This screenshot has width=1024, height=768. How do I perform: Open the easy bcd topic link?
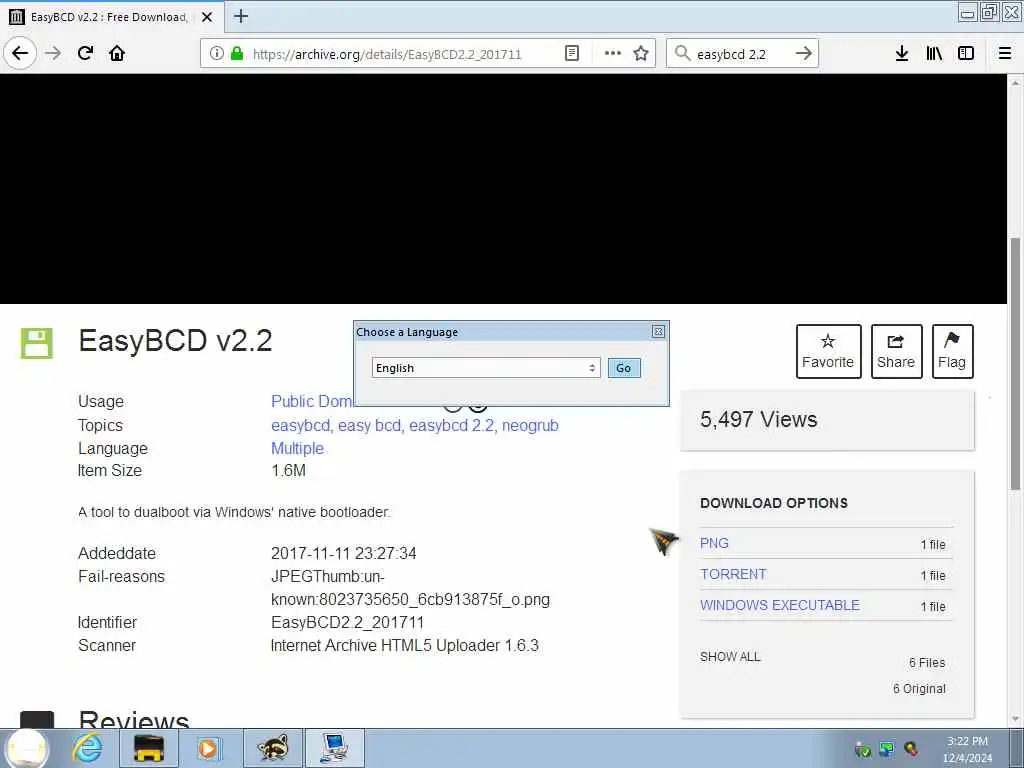coord(369,425)
